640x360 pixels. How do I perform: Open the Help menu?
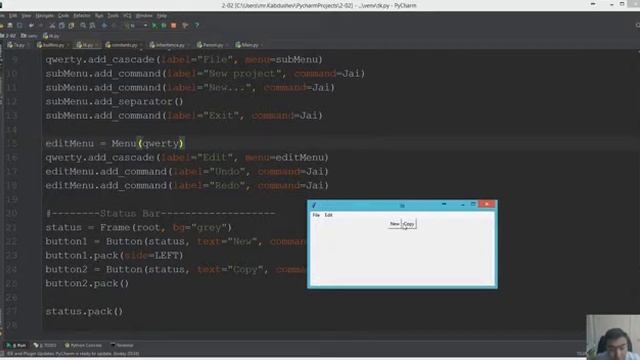coord(162,16)
